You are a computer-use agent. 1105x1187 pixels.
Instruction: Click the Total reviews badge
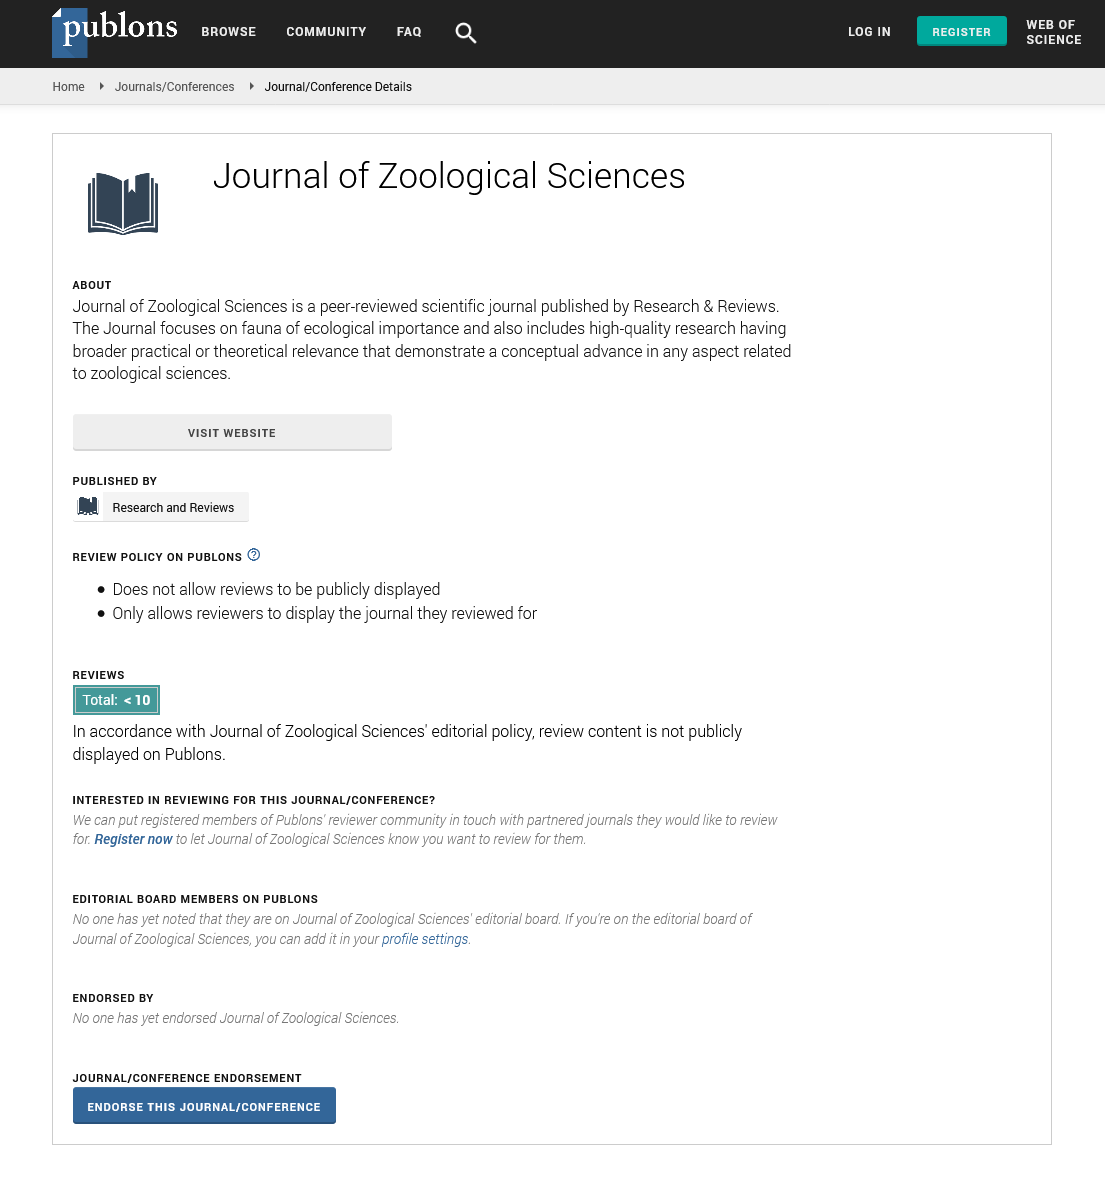coord(116,700)
